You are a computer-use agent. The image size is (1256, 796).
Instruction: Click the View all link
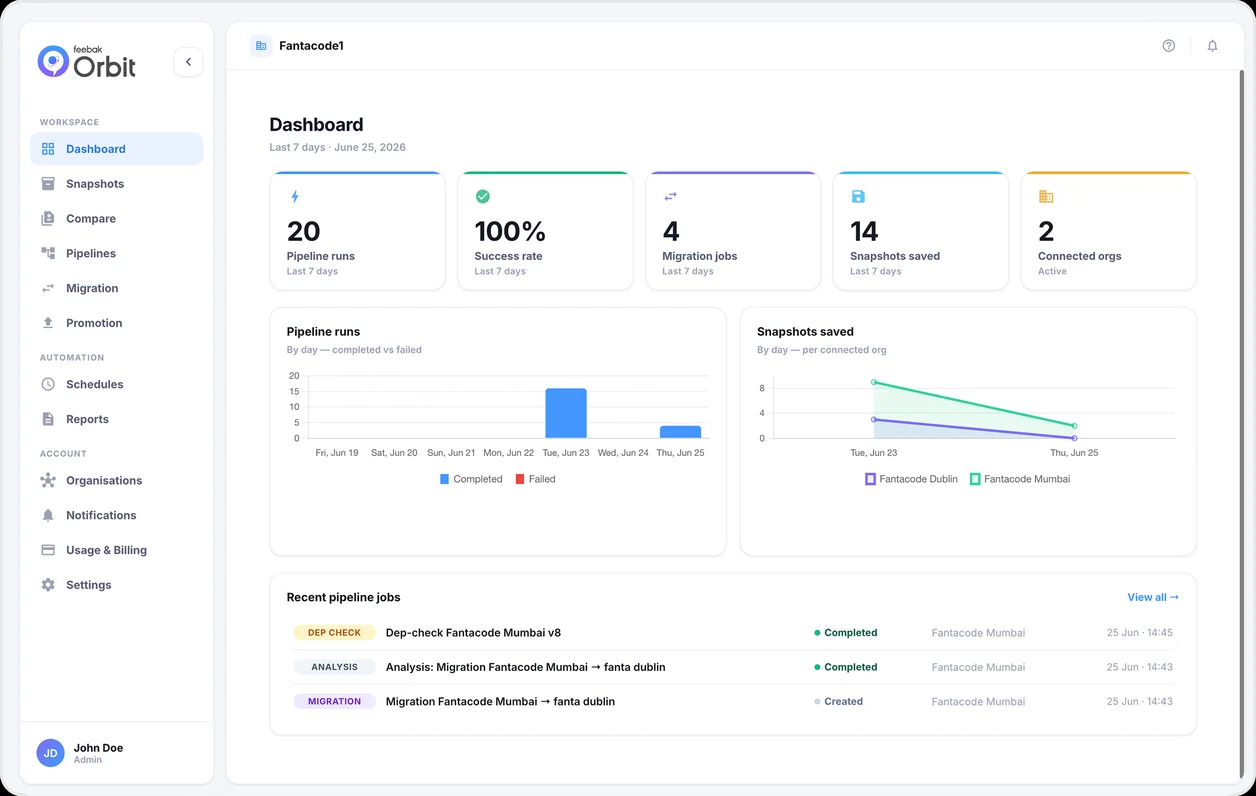[x=1153, y=597]
